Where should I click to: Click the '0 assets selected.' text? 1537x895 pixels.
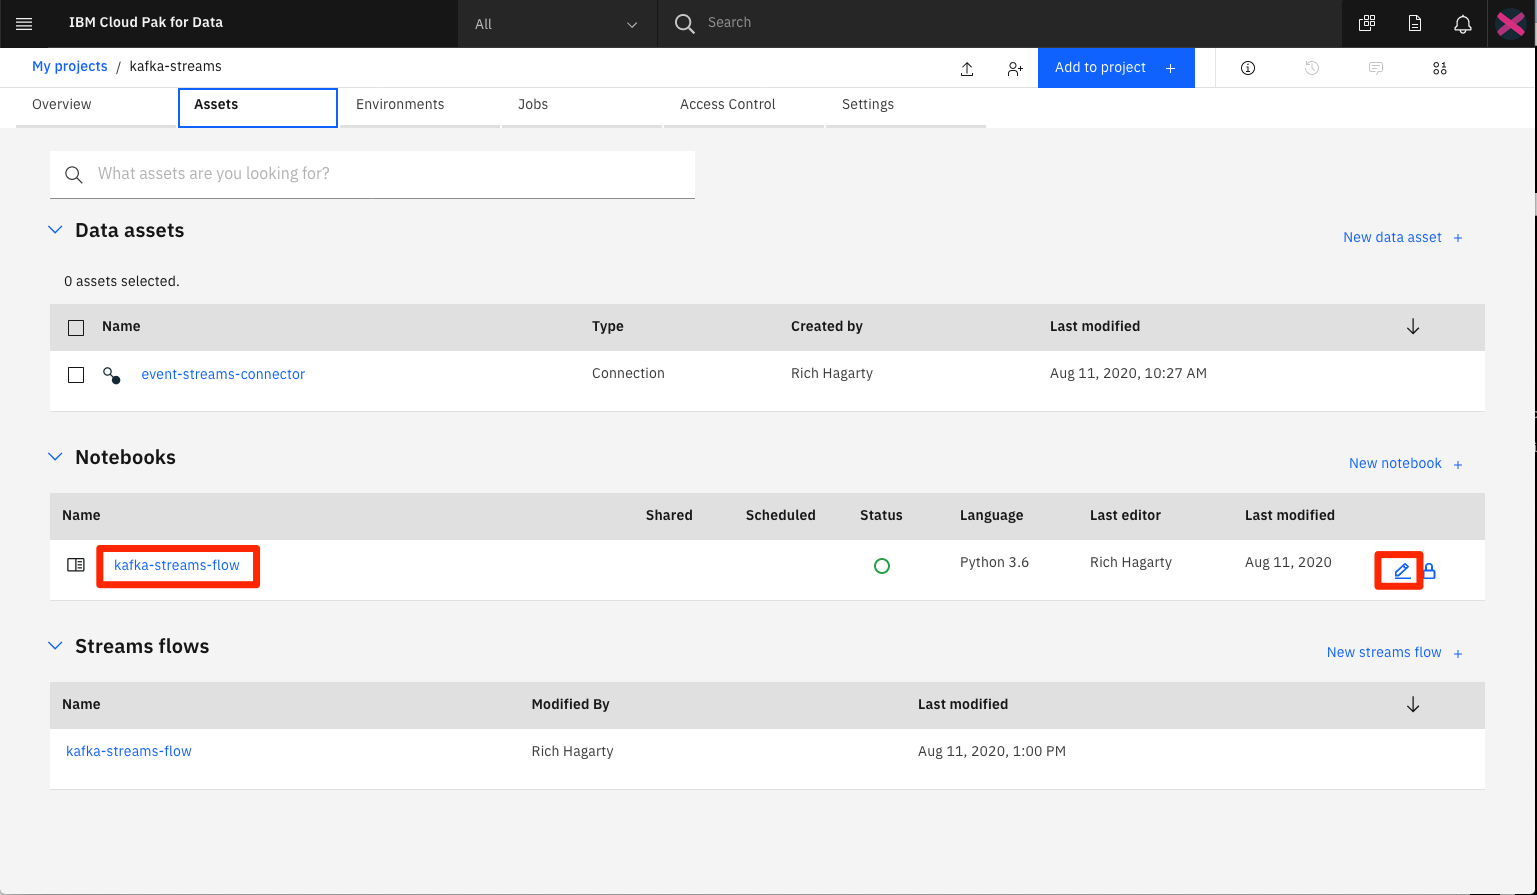point(122,282)
